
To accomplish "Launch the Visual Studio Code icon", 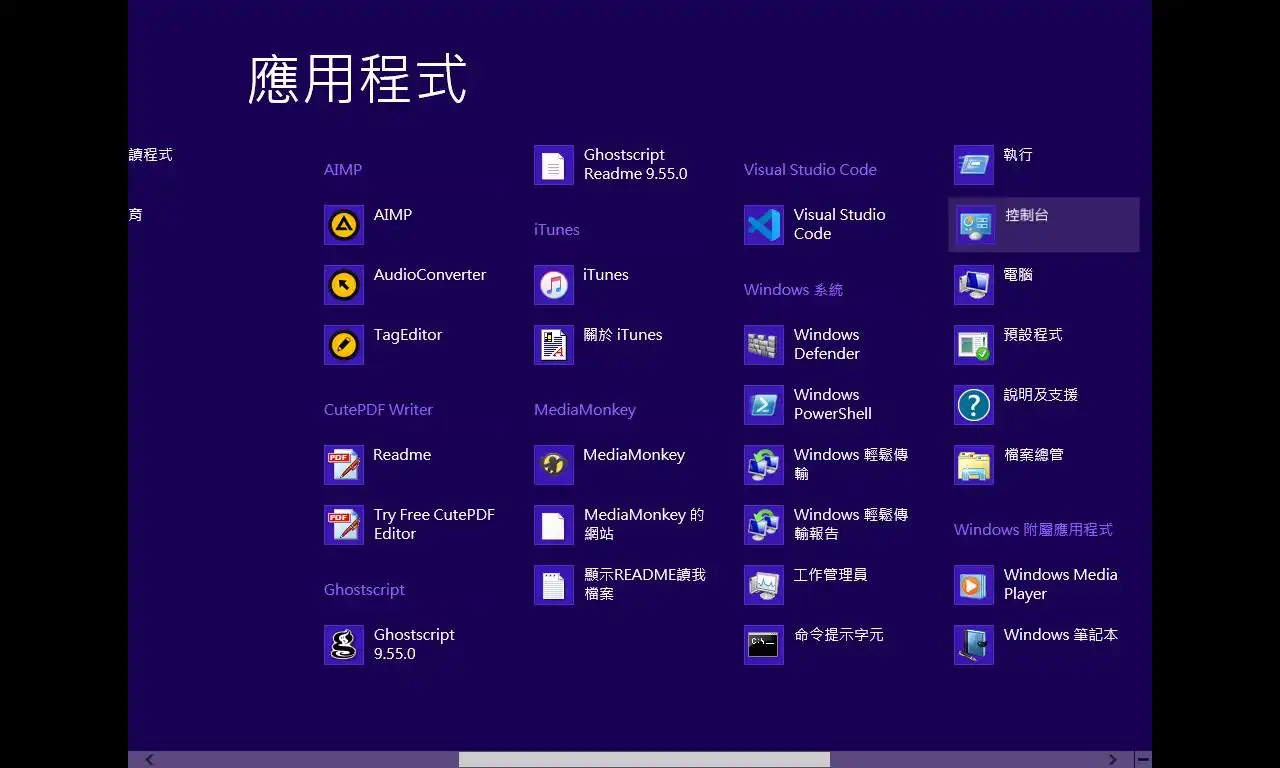I will point(764,225).
